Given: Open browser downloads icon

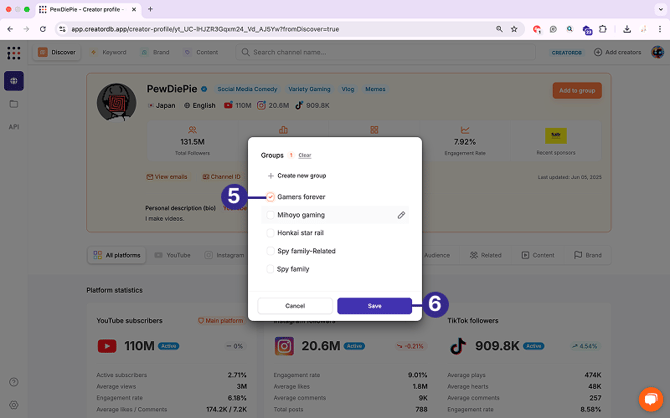Looking at the screenshot, I should pyautogui.click(x=627, y=29).
